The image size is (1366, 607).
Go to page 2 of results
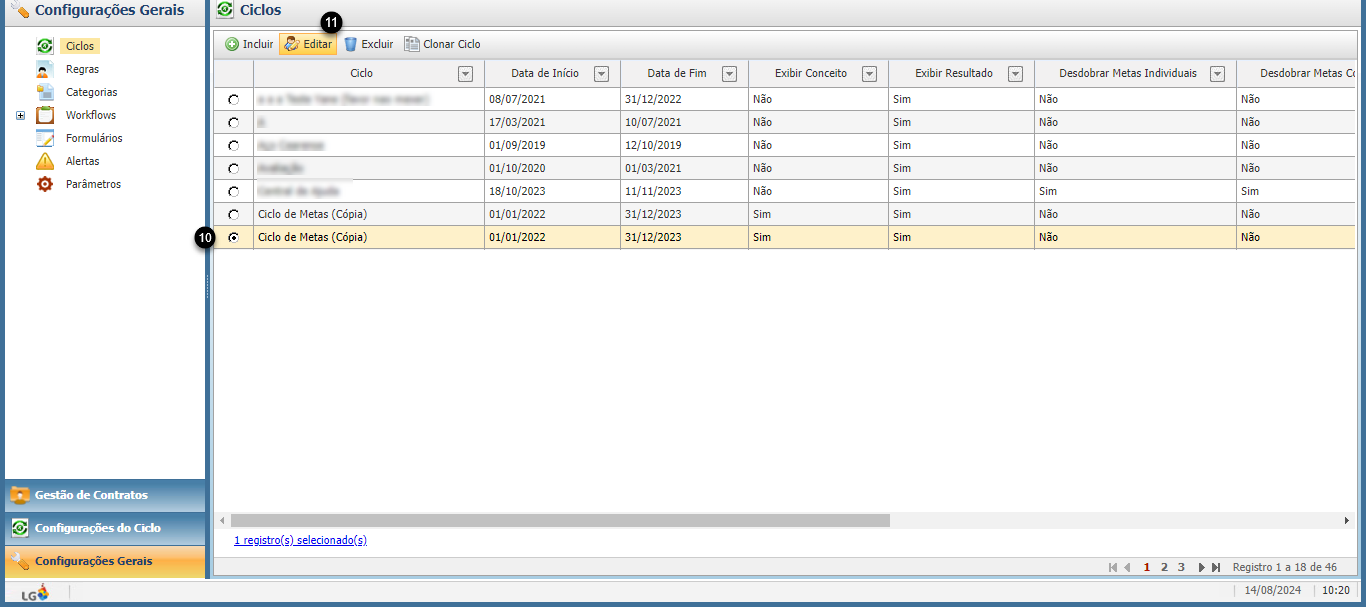click(x=1164, y=567)
